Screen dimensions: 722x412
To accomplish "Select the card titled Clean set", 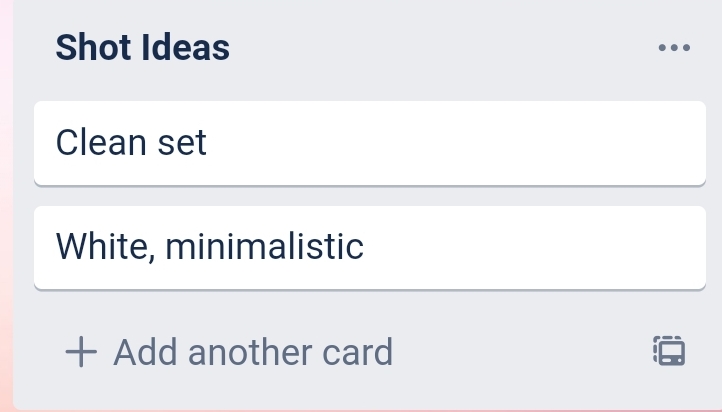I will [369, 143].
